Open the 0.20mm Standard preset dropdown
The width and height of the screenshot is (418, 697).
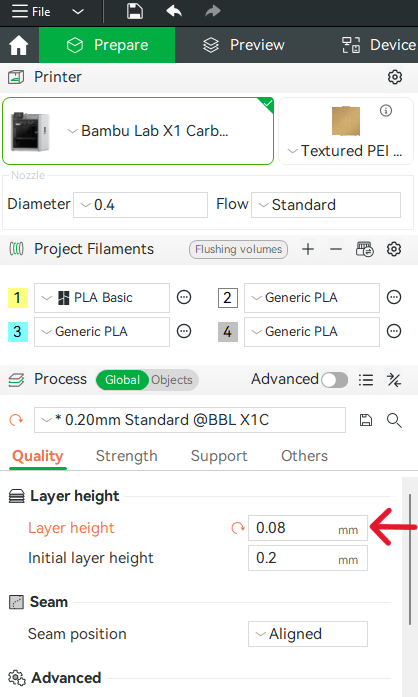190,420
